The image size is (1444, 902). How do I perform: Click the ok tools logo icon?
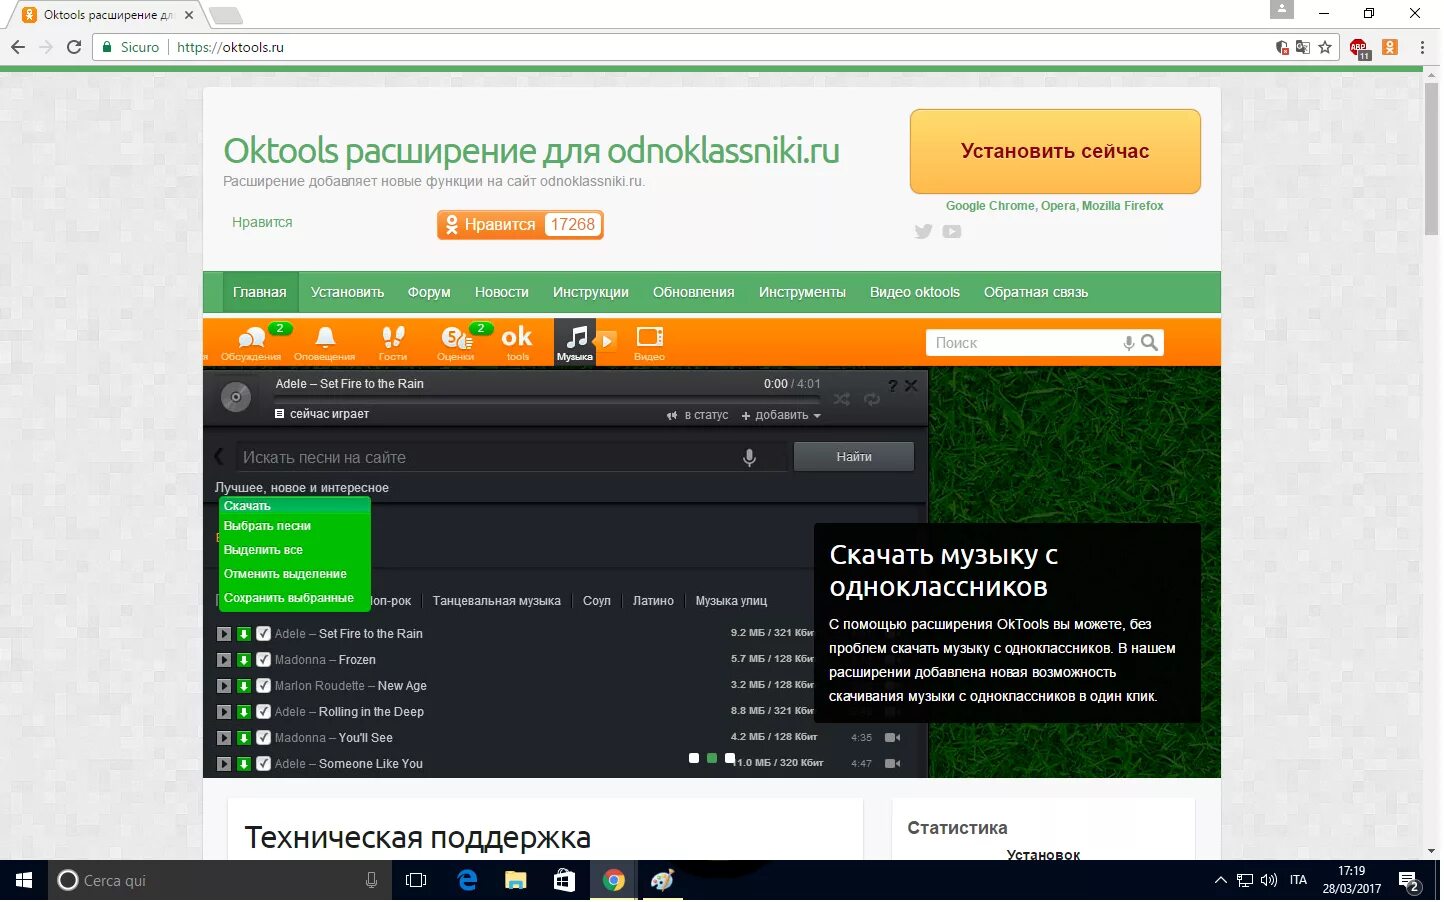[518, 337]
